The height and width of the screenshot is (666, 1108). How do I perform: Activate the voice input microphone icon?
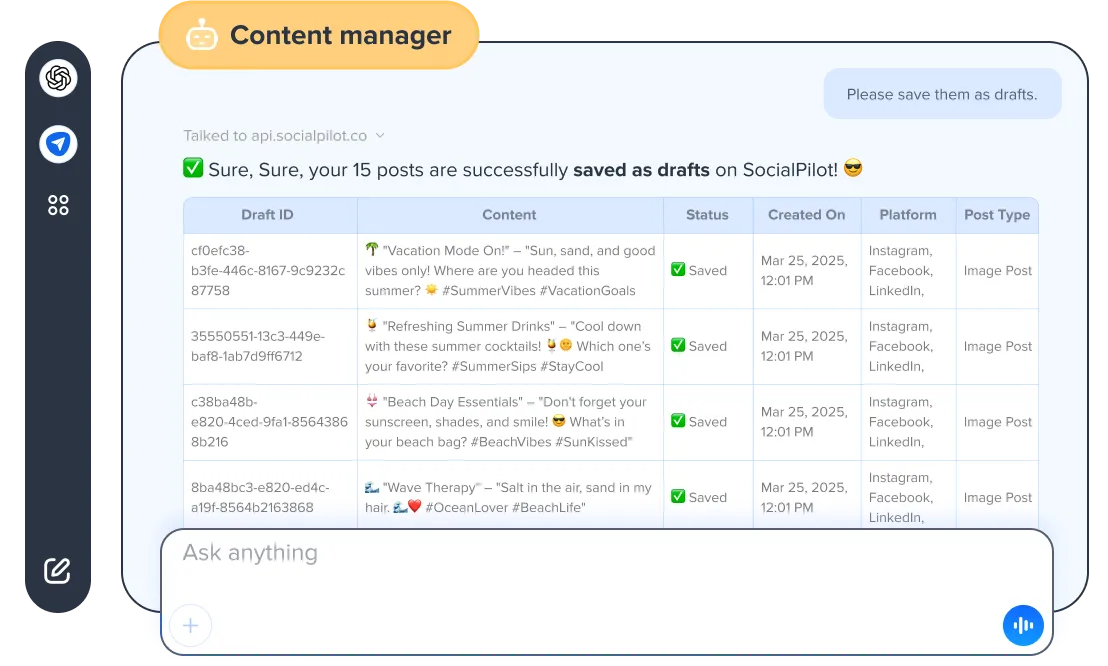(x=1023, y=624)
